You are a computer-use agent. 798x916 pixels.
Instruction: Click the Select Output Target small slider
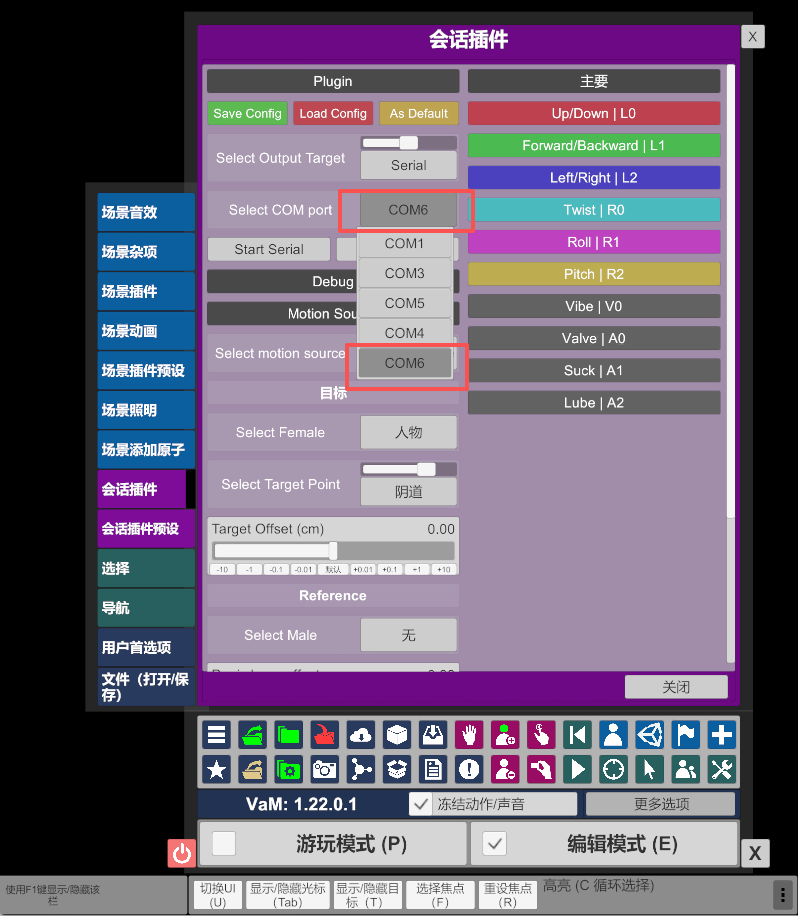click(x=409, y=143)
